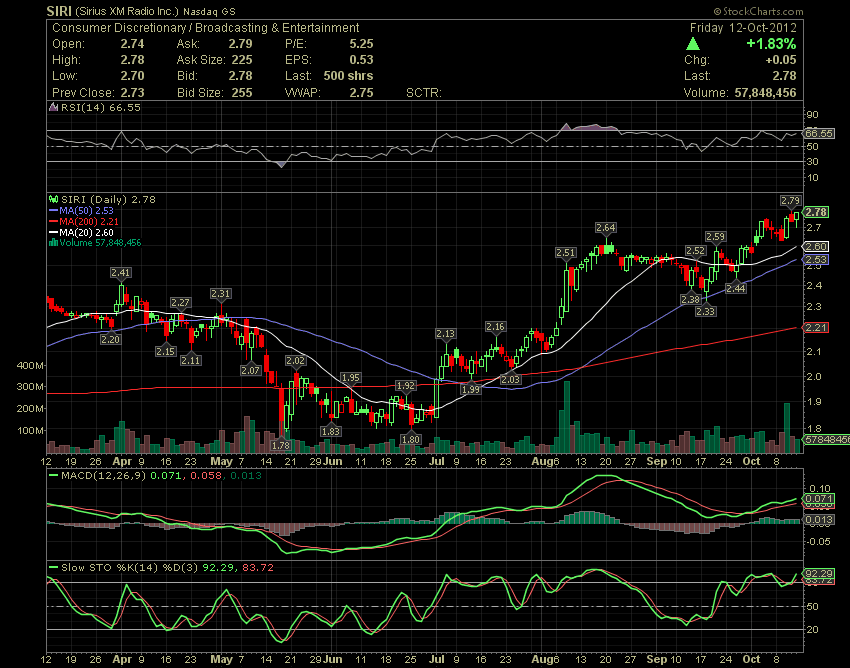This screenshot has width=850, height=668.
Task: Click the Volume 57,848,456 header value
Action: [765, 93]
